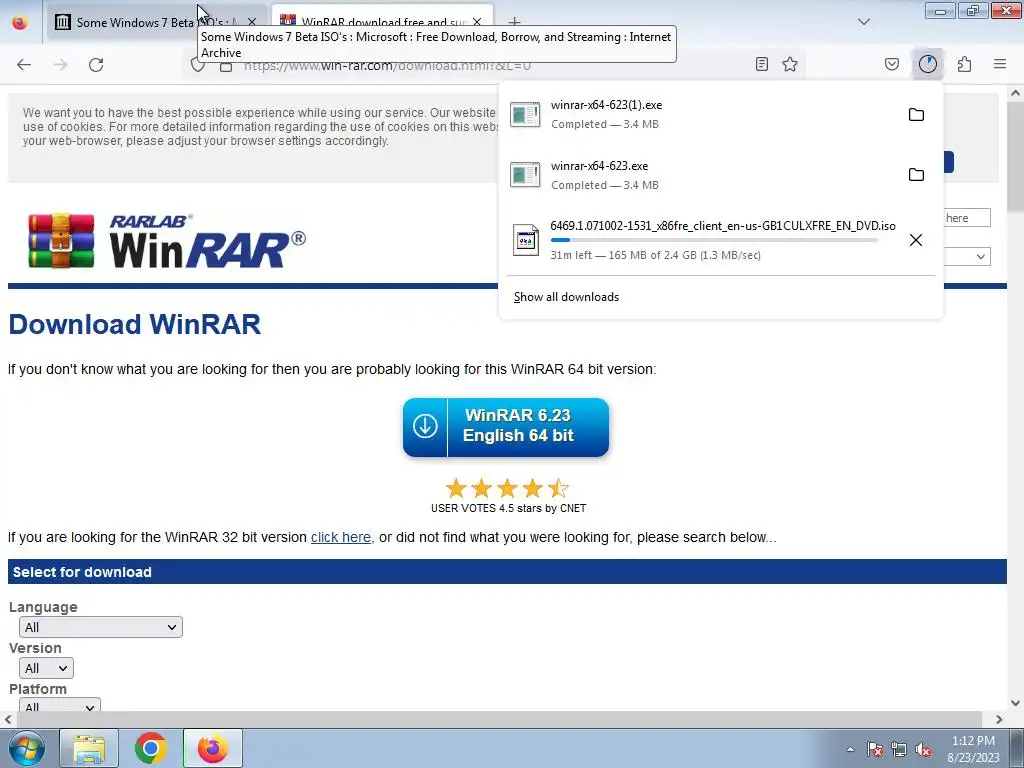Click the search field reading 'here'

pyautogui.click(x=967, y=218)
